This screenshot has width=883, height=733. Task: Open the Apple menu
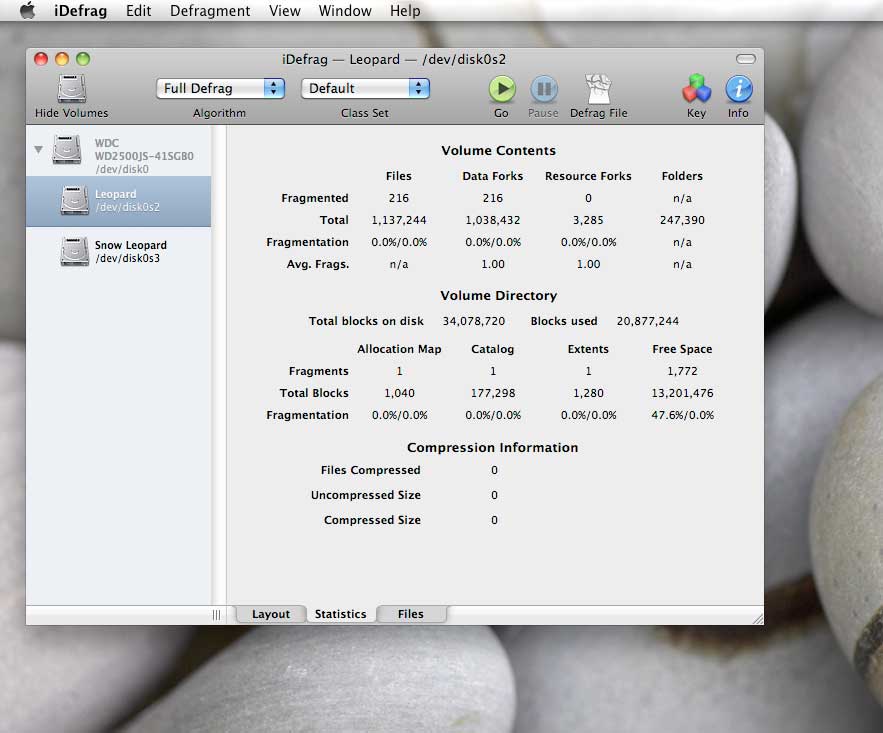(x=27, y=11)
